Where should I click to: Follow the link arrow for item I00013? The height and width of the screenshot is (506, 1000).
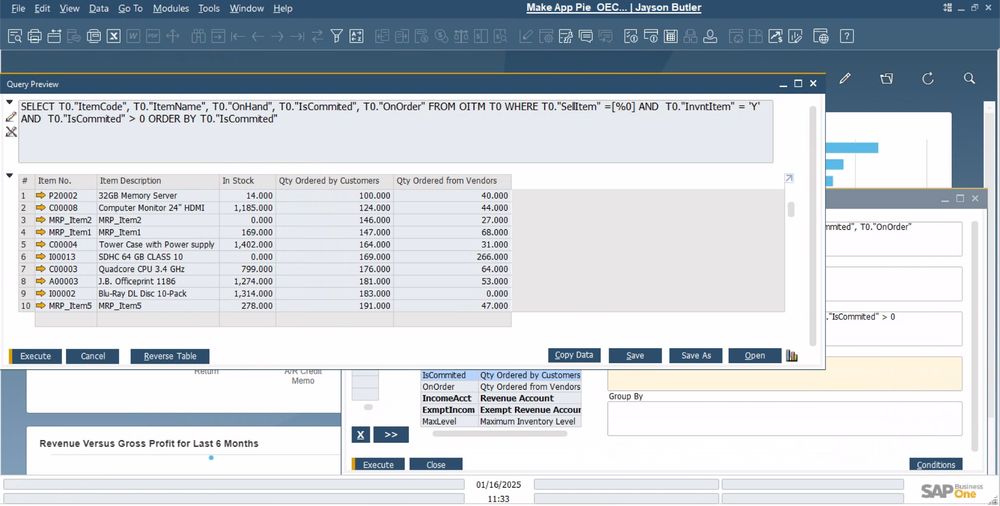(41, 257)
